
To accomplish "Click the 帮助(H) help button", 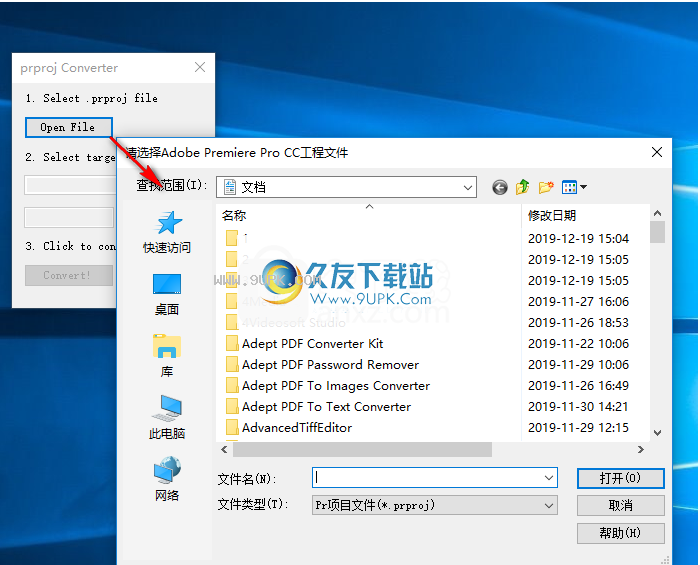I will point(621,533).
